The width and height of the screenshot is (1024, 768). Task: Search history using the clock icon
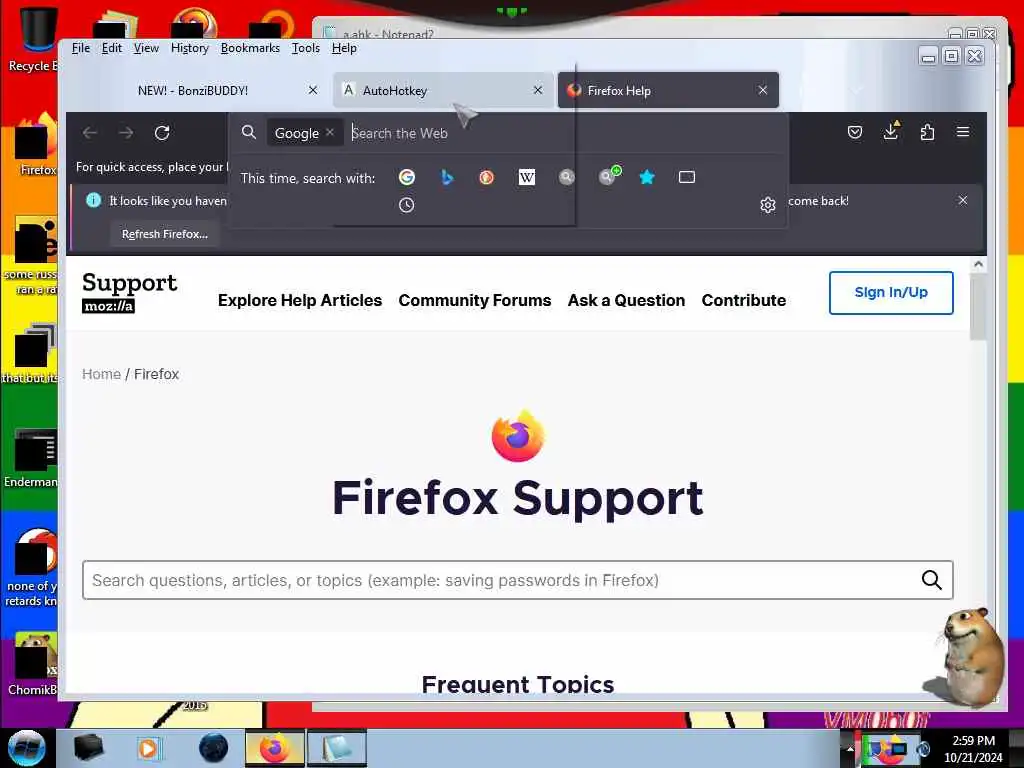coord(406,205)
